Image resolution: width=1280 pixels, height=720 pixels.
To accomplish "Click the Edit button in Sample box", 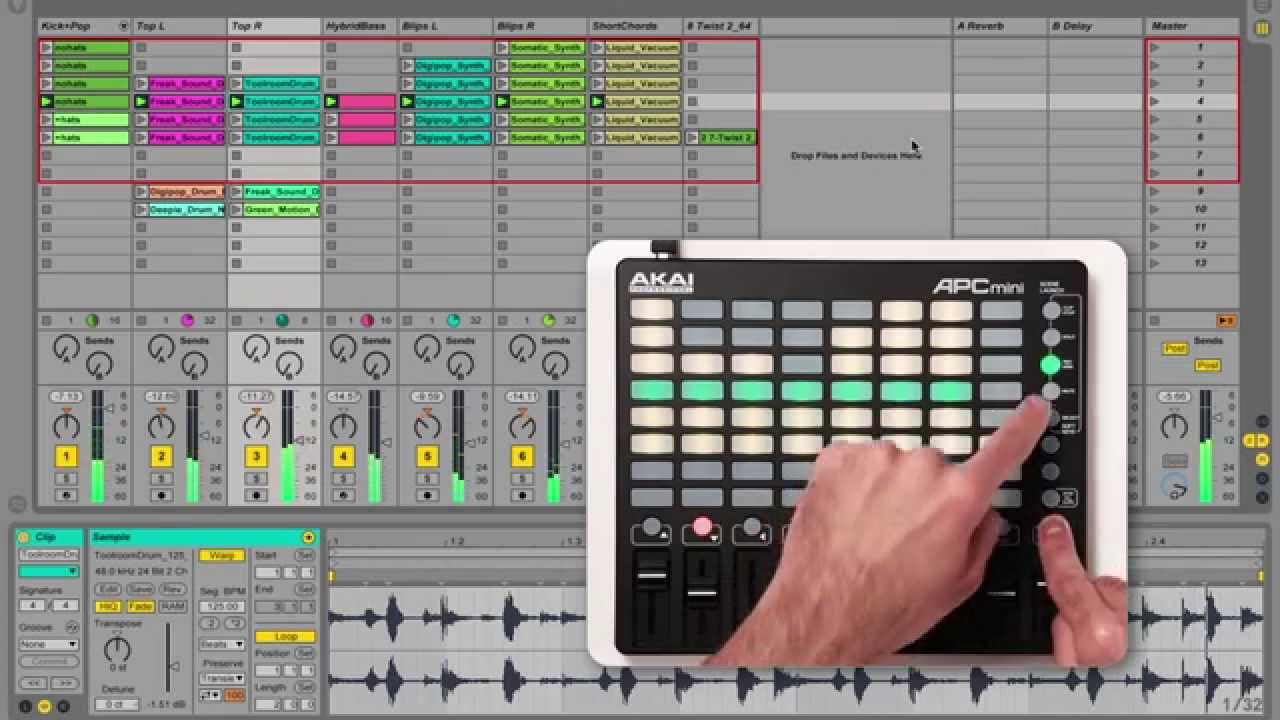I will [x=108, y=590].
